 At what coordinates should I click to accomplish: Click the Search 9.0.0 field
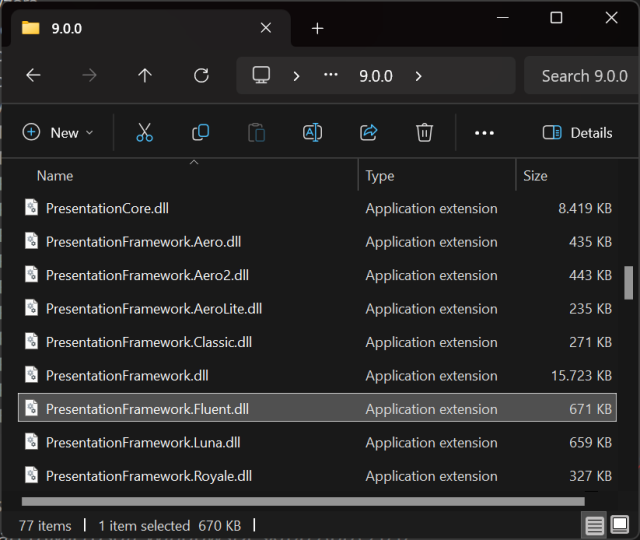tap(584, 76)
